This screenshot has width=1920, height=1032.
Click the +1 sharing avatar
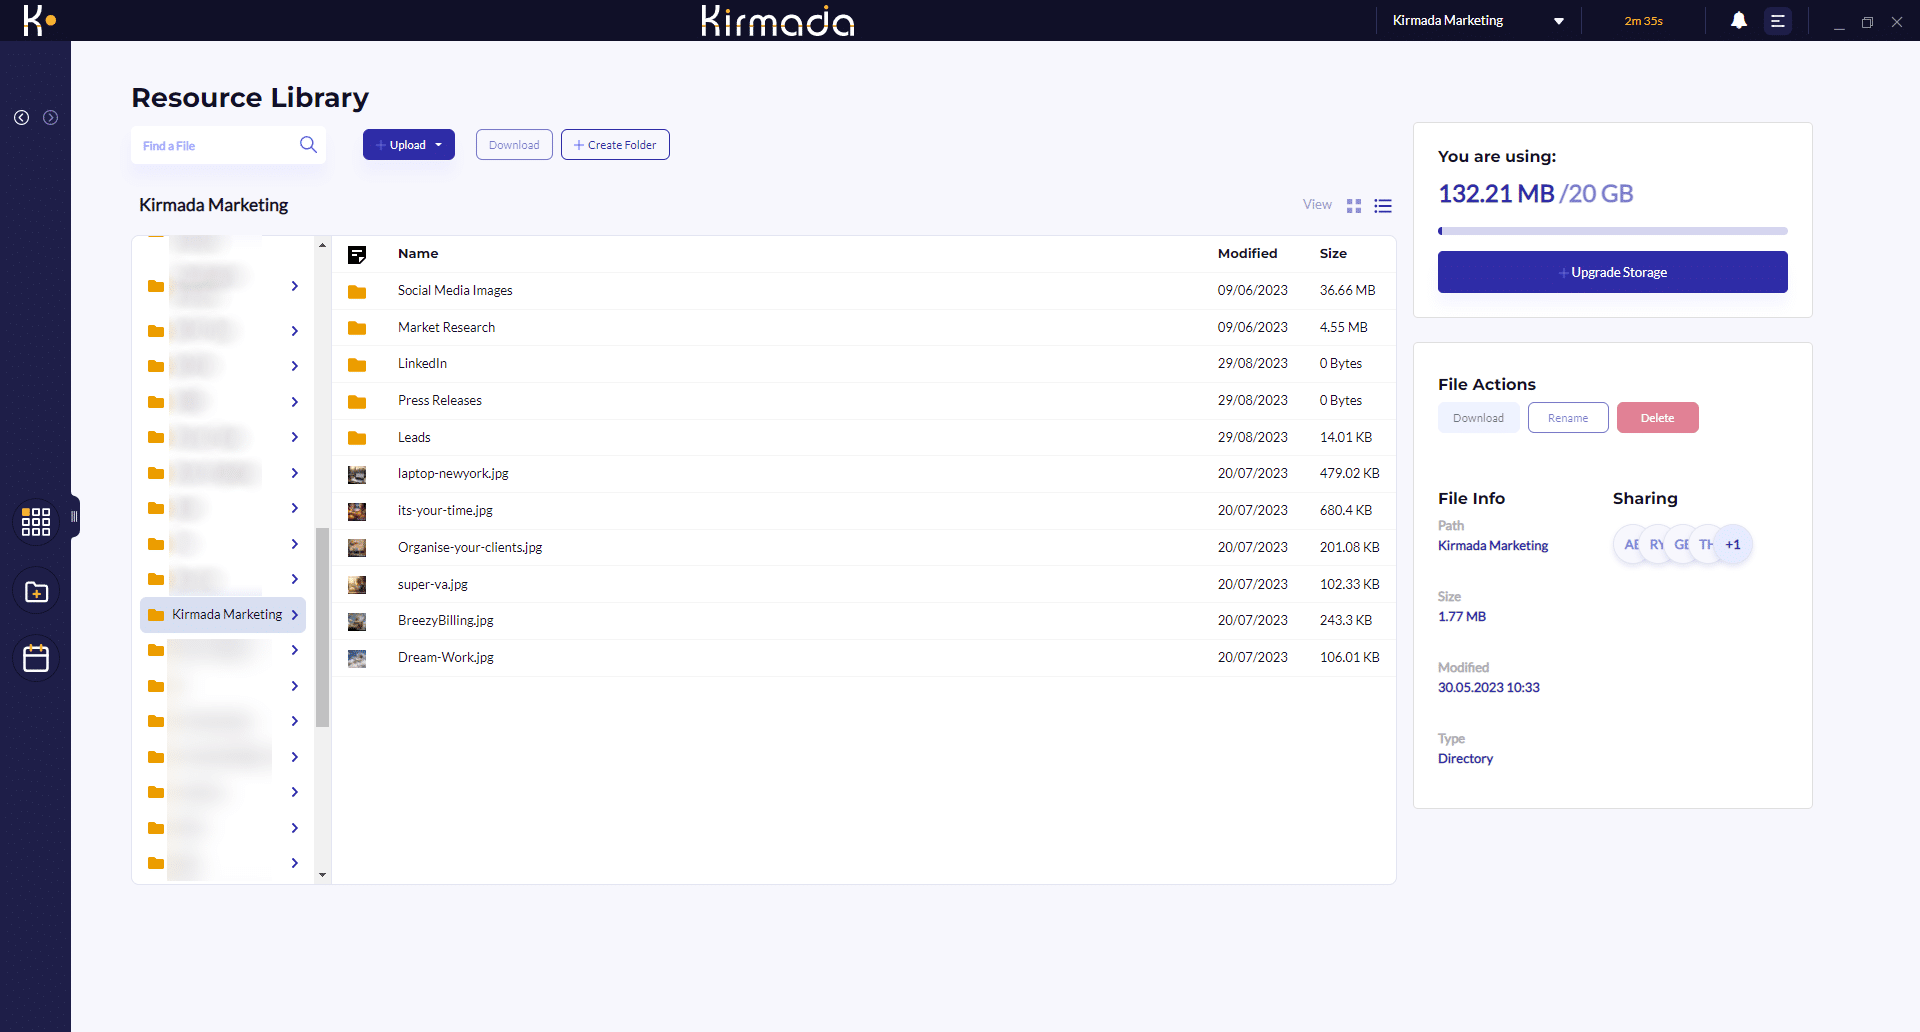click(x=1733, y=545)
